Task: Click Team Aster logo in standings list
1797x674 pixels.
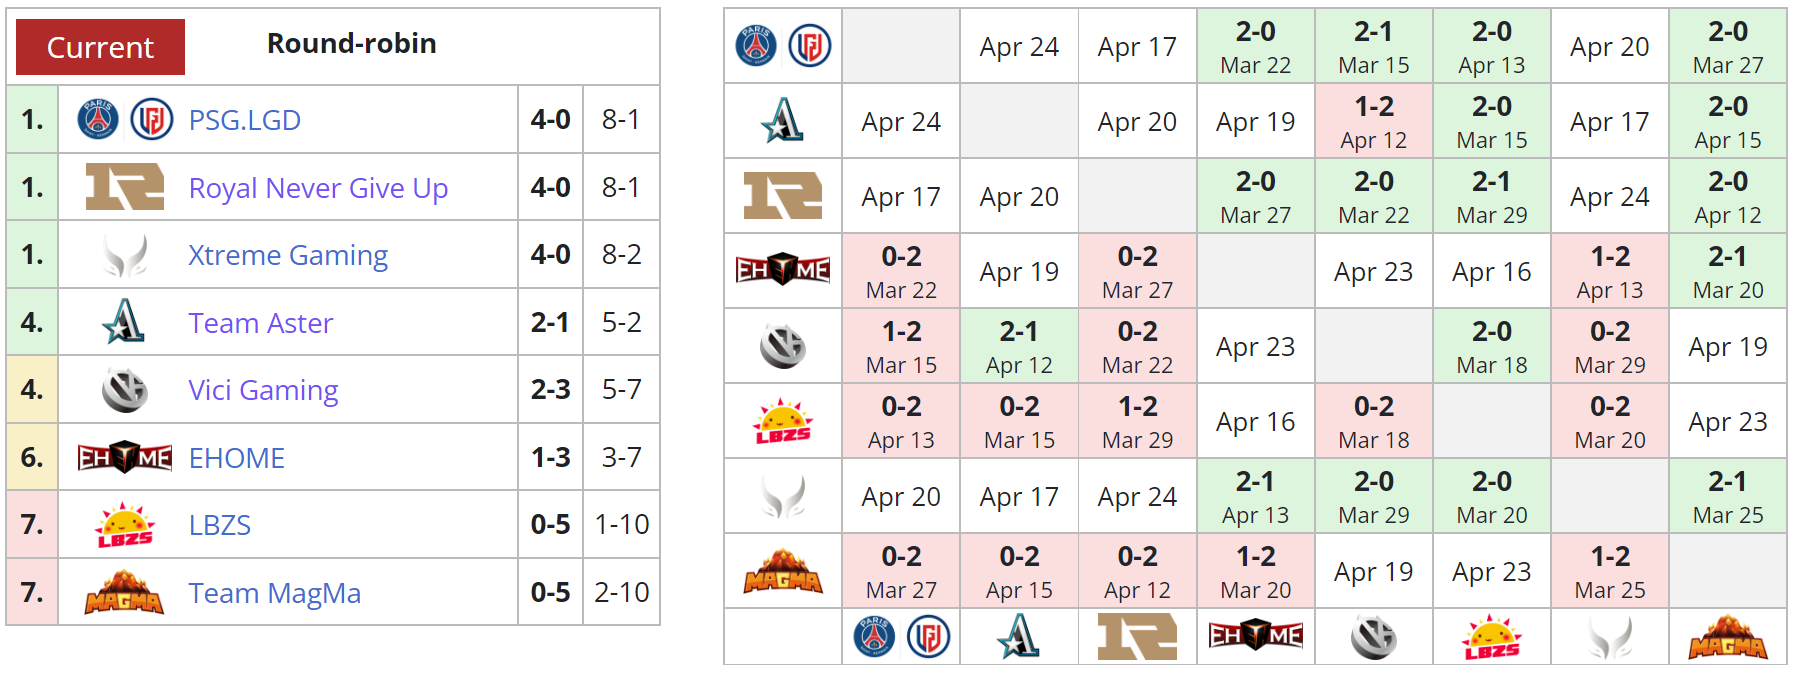Action: (124, 323)
